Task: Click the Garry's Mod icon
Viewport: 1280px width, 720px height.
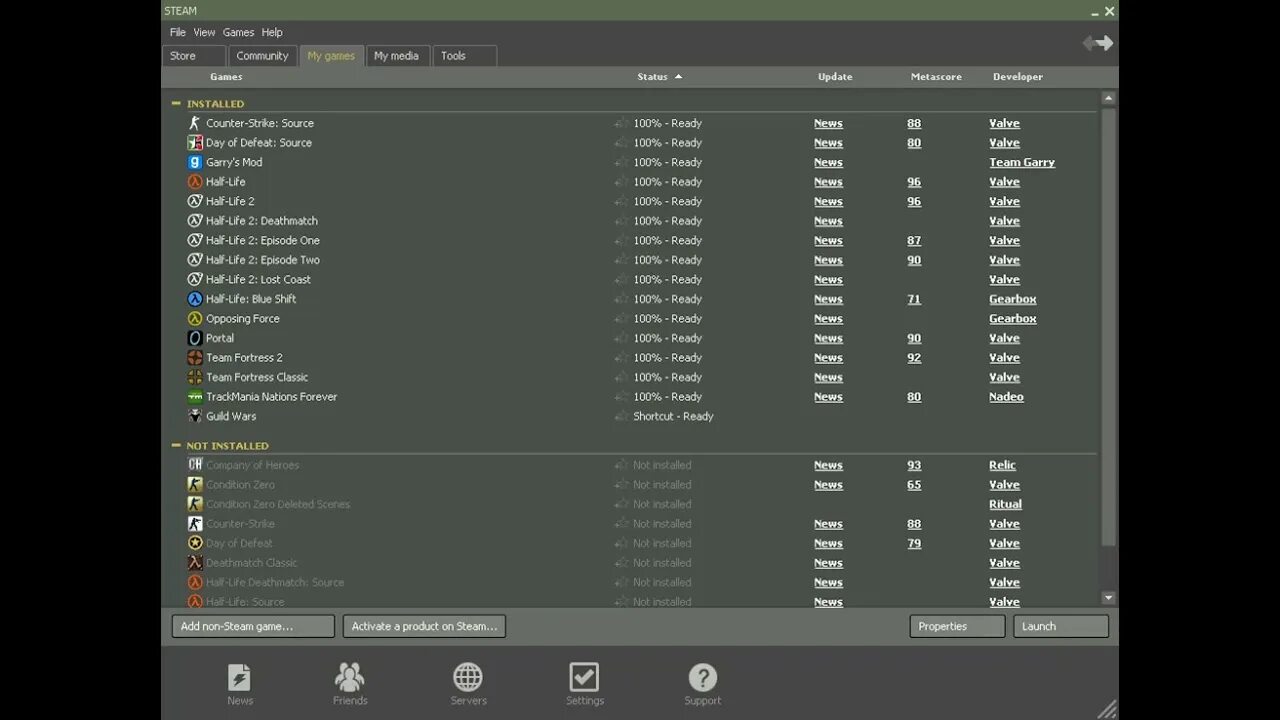Action: coord(195,162)
